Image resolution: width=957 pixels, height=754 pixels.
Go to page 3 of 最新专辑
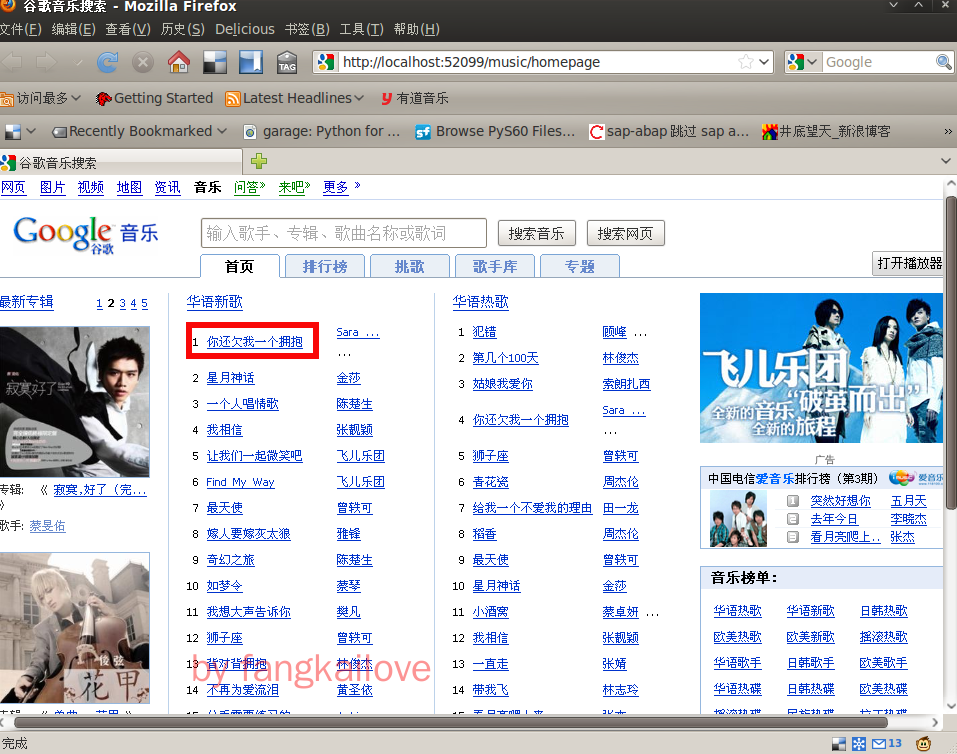[122, 303]
